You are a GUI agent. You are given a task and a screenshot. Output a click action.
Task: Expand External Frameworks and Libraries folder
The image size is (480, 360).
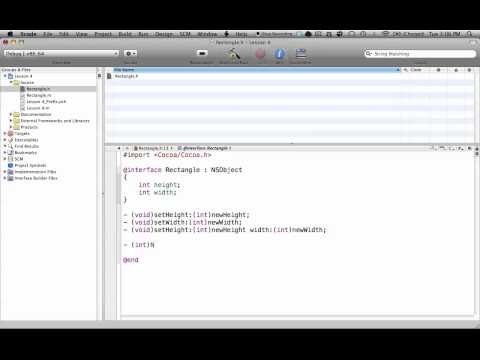pyautogui.click(x=11, y=121)
